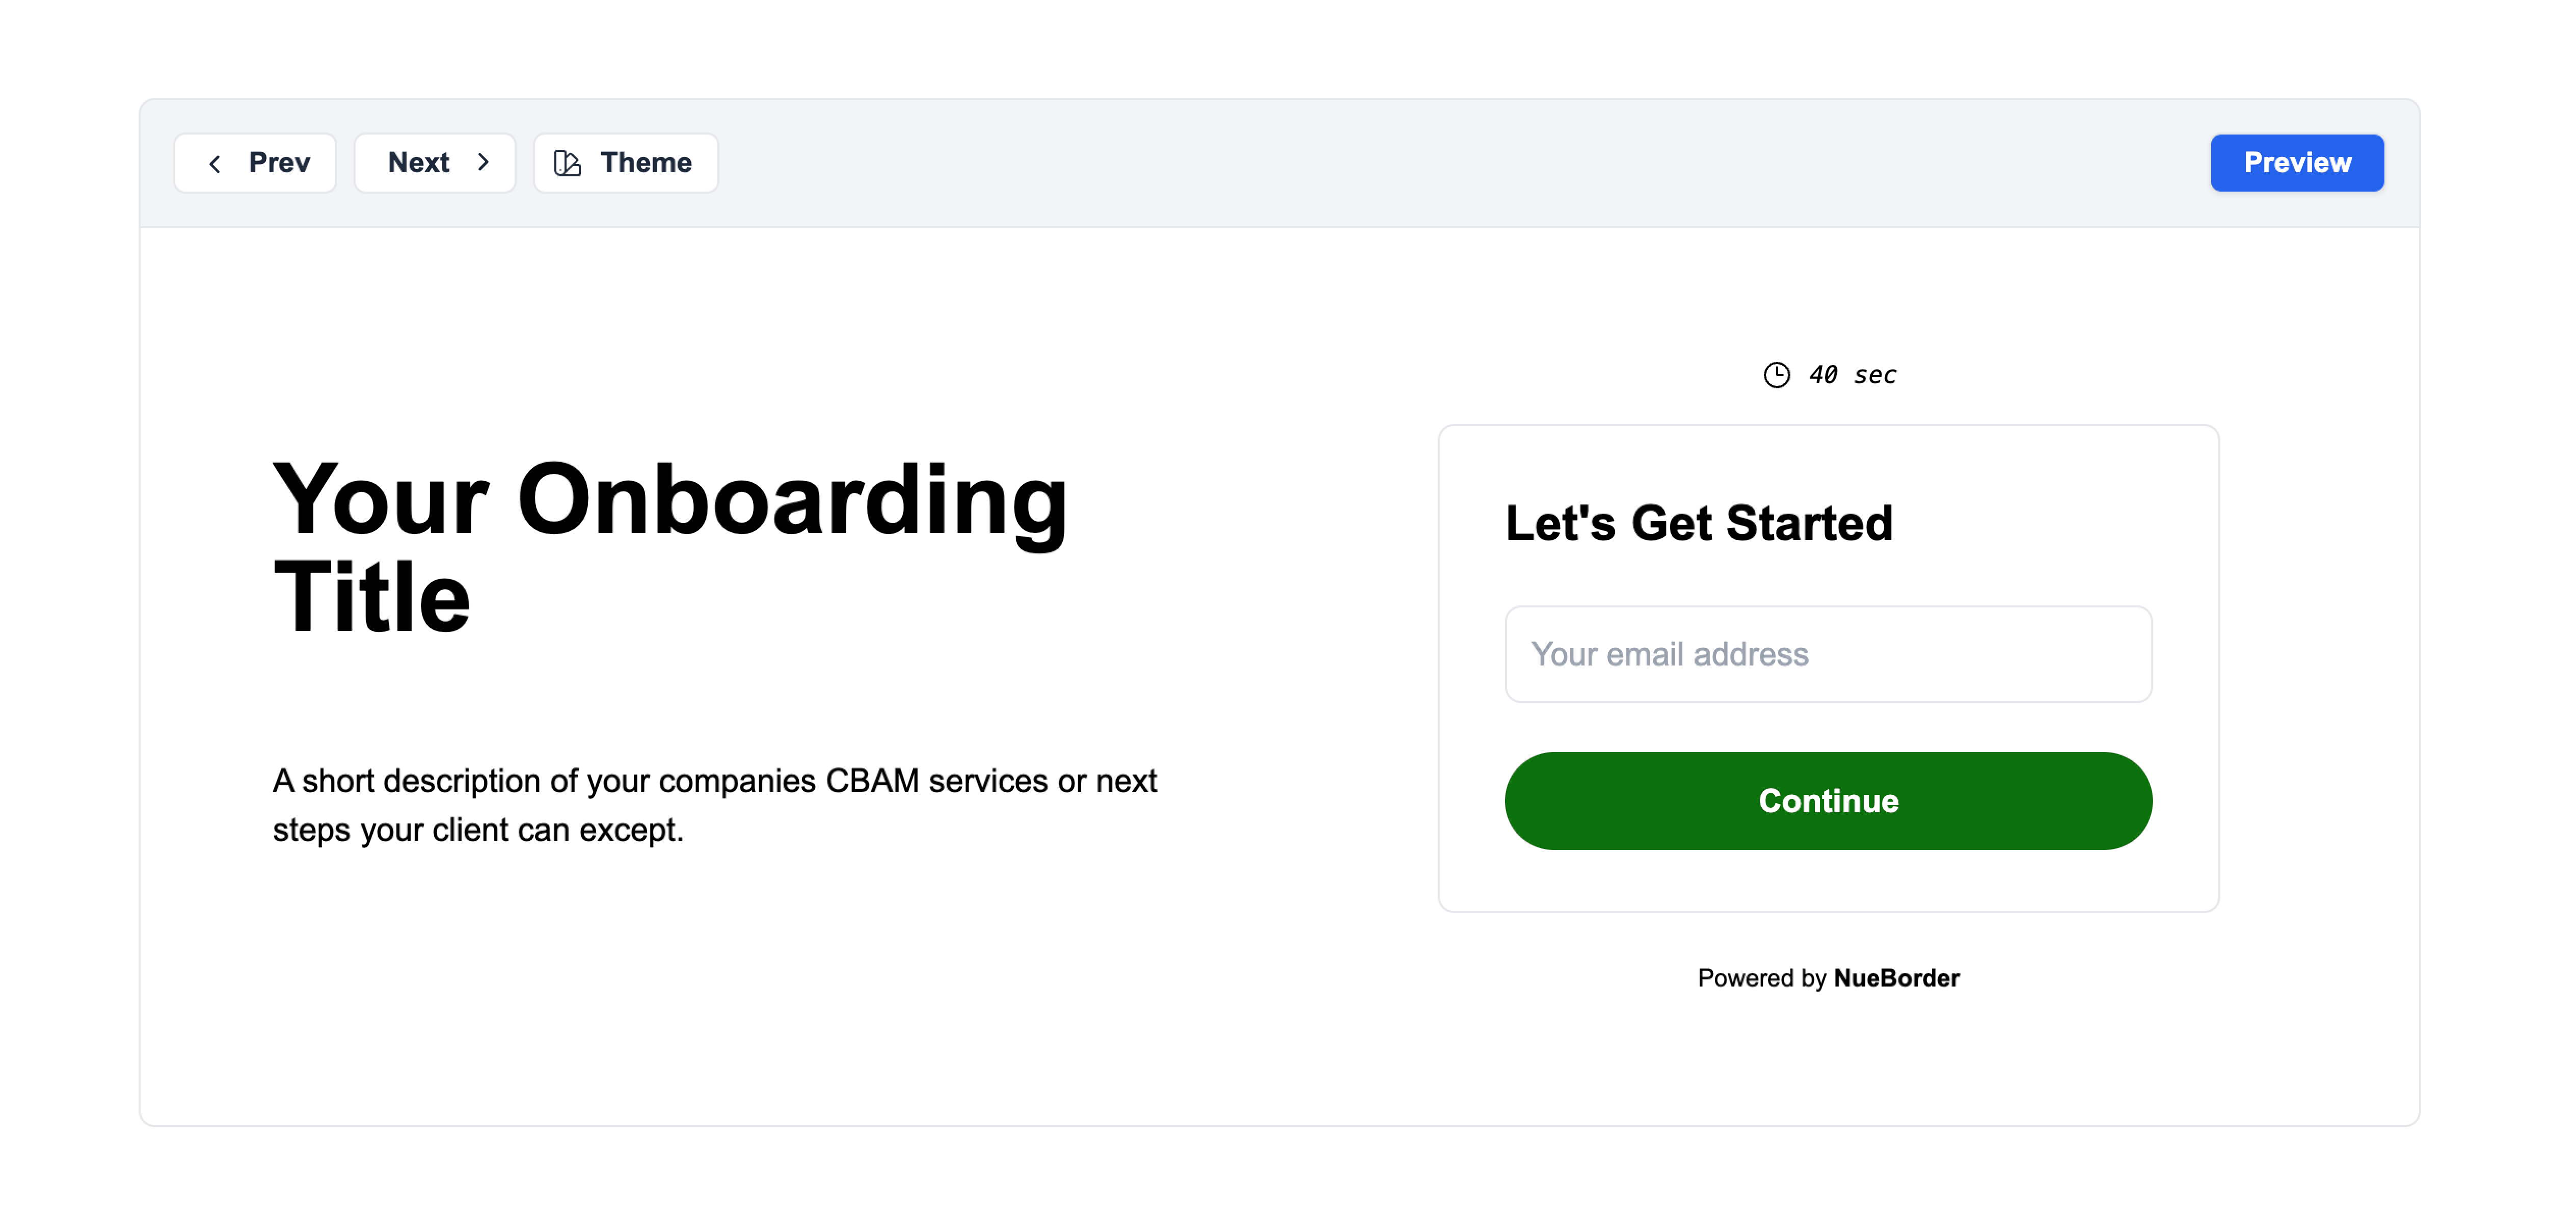The height and width of the screenshot is (1225, 2576).
Task: Click the 40 sec time estimate text
Action: pyautogui.click(x=1852, y=375)
